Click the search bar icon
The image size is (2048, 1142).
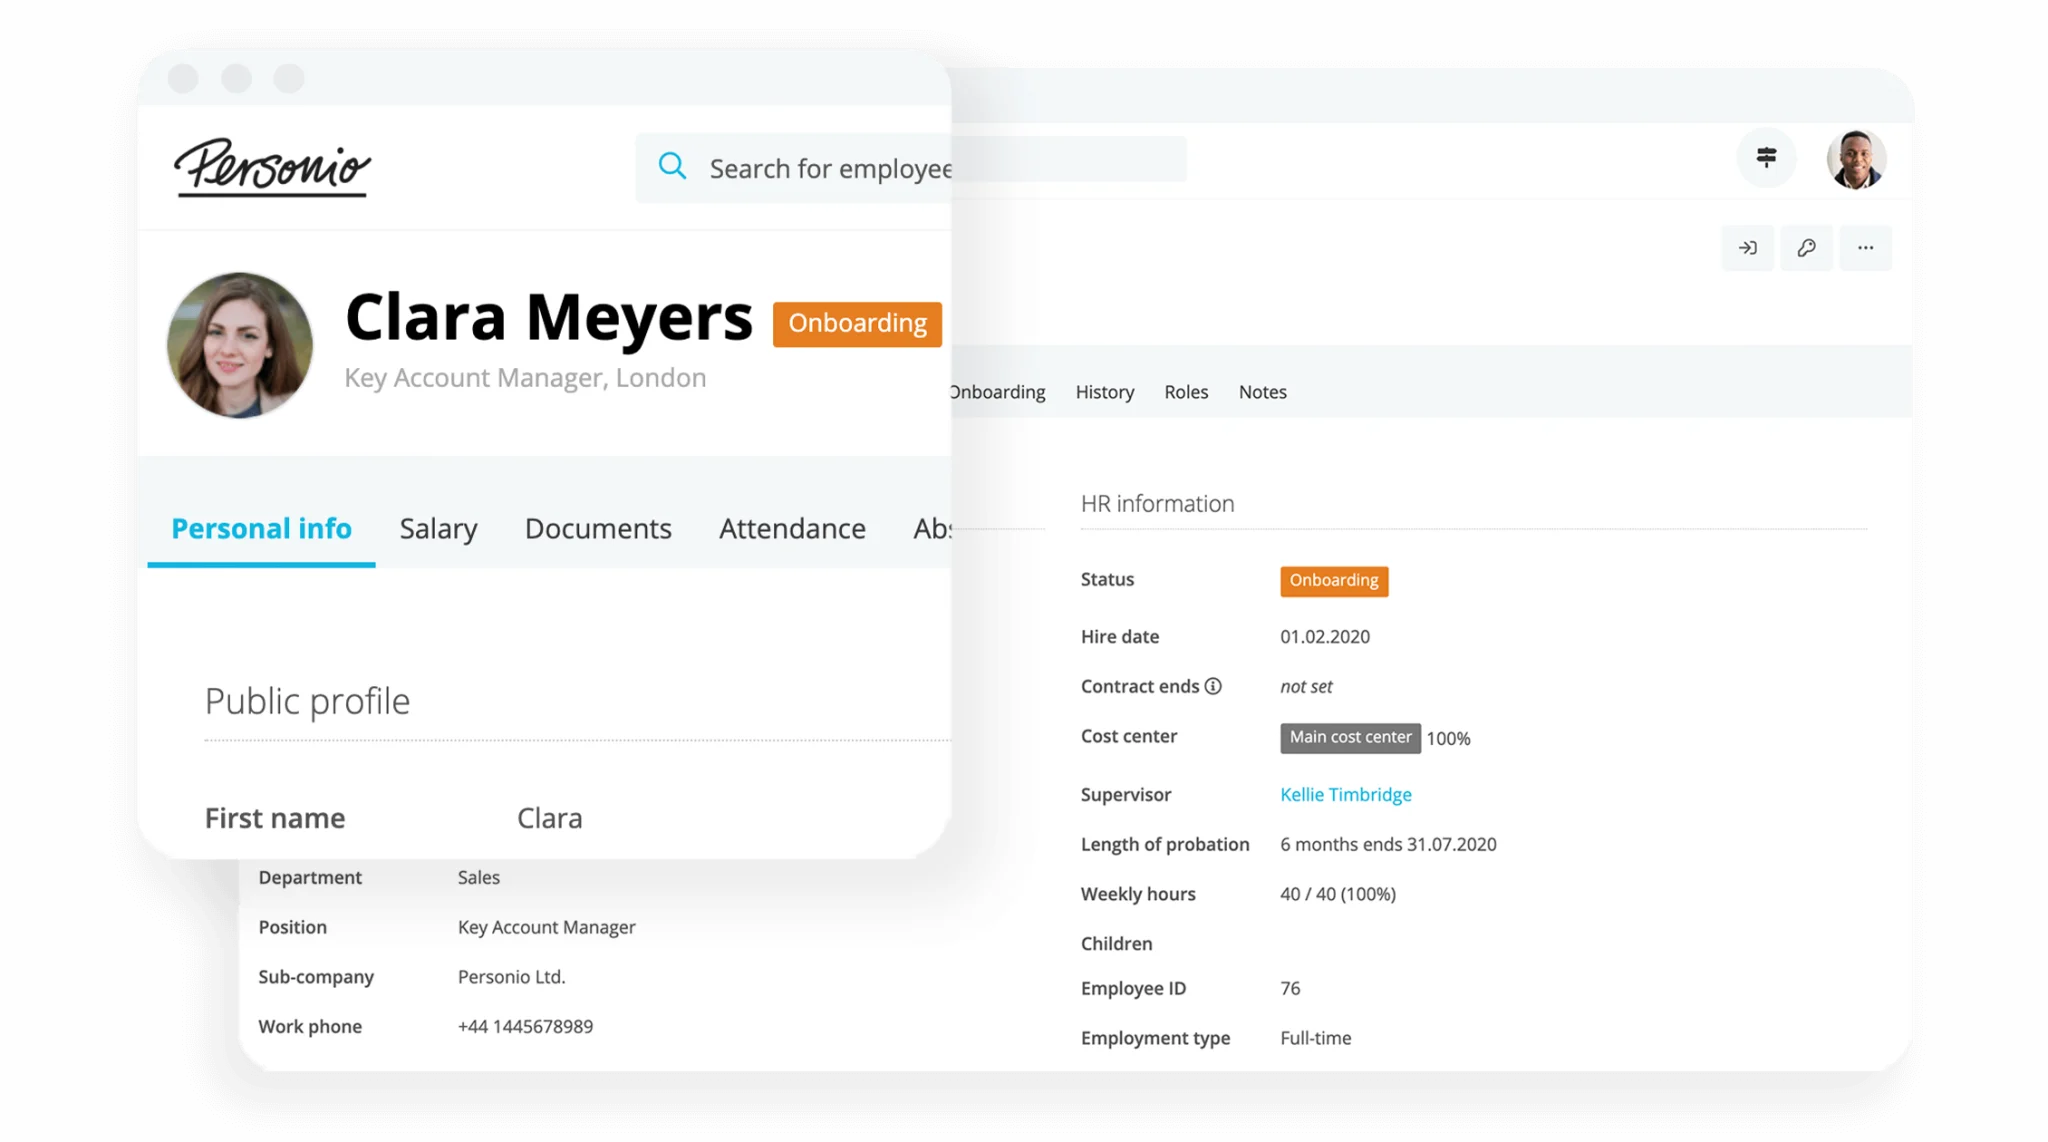[x=673, y=167]
